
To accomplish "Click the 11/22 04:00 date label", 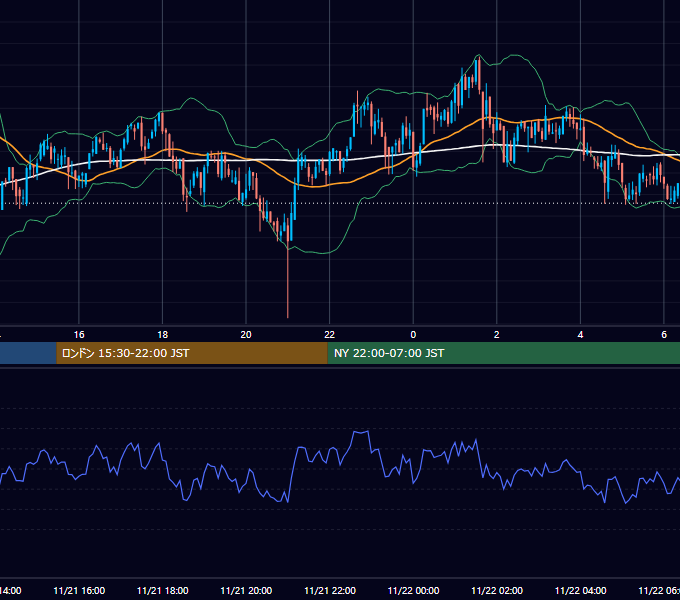I will tap(581, 590).
